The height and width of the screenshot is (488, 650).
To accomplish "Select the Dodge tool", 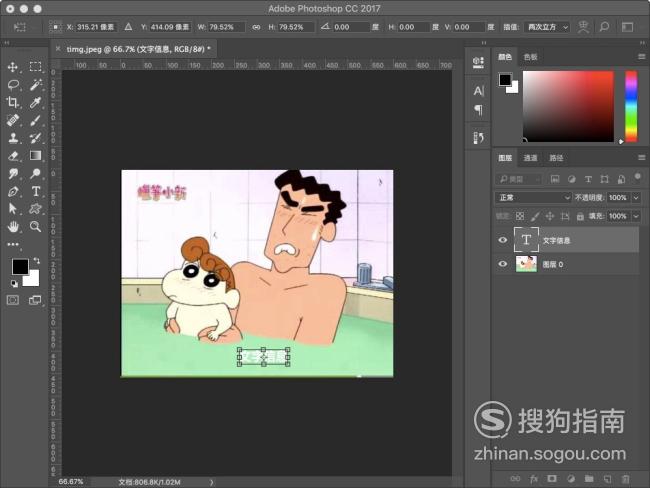I will 35,174.
